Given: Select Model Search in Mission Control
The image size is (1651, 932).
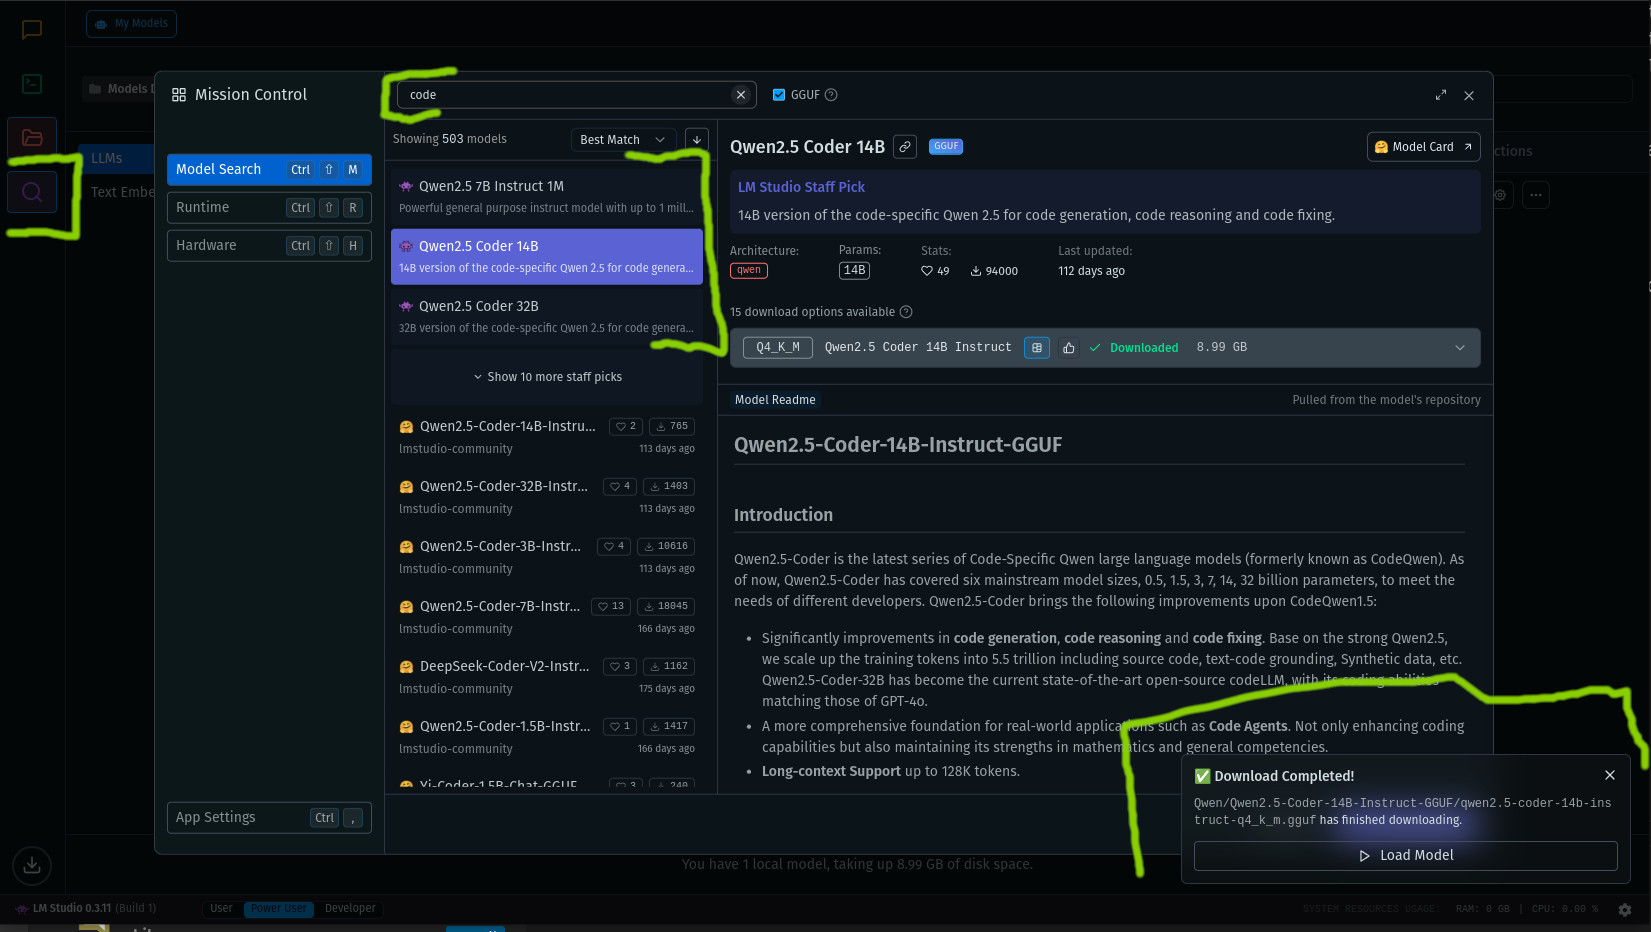Looking at the screenshot, I should (x=269, y=170).
